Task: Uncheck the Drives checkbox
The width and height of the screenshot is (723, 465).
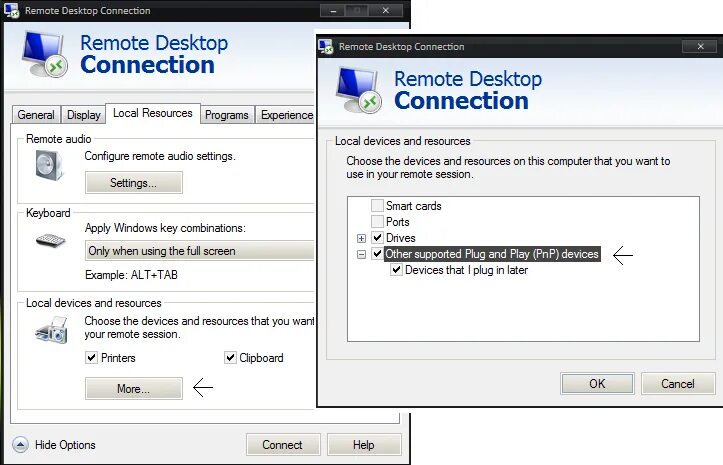Action: coord(377,238)
